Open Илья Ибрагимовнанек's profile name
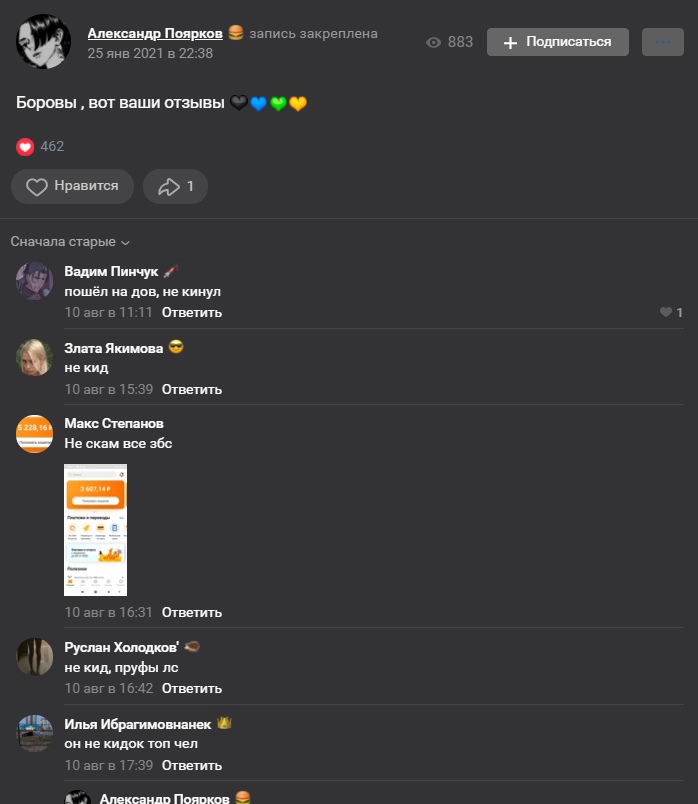This screenshot has height=804, width=698. pos(137,724)
